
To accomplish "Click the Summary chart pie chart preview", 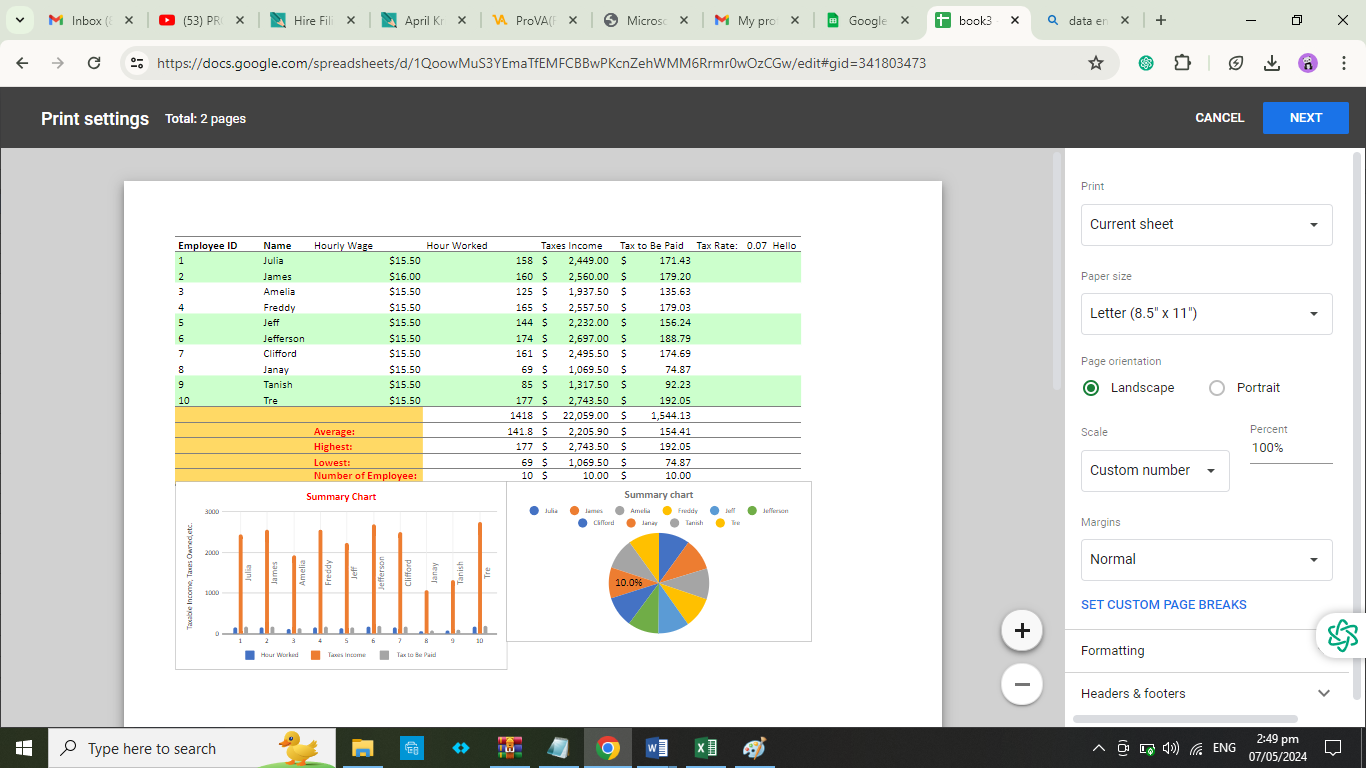I will (659, 562).
